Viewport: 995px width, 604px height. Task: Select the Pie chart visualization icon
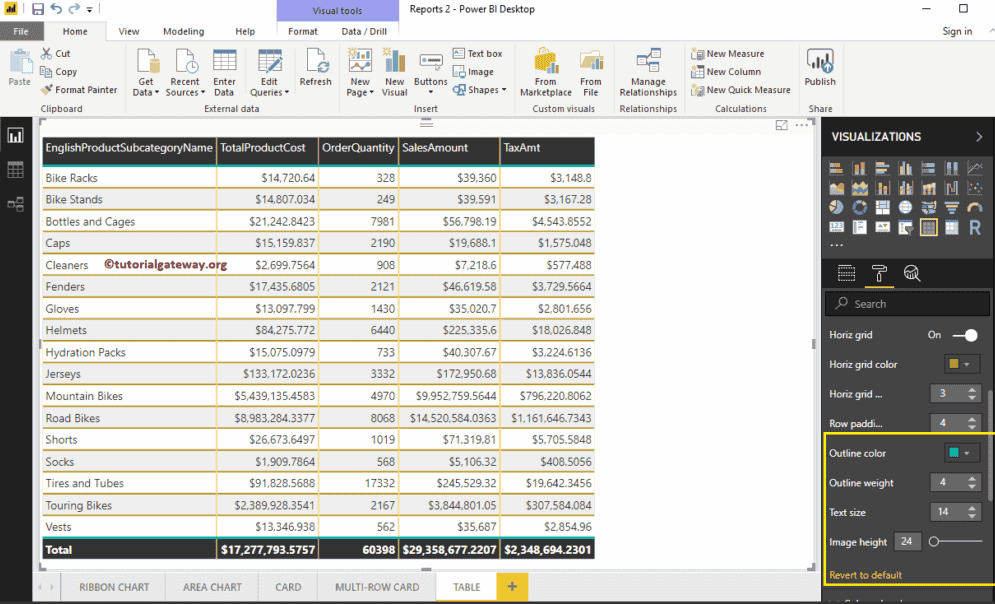pyautogui.click(x=836, y=206)
